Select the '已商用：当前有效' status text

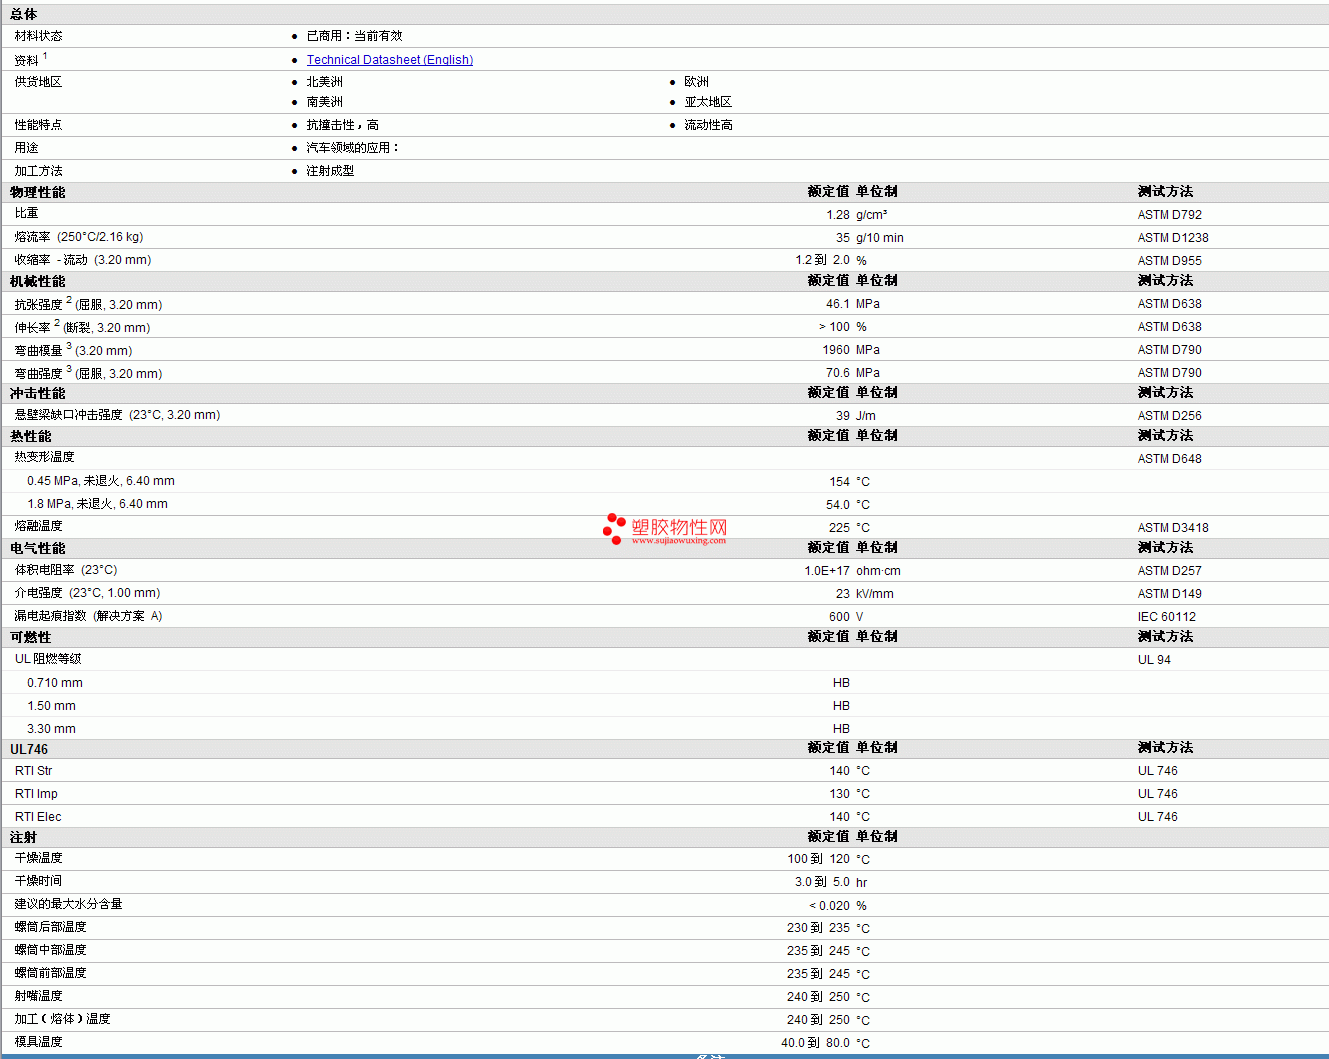(x=354, y=36)
